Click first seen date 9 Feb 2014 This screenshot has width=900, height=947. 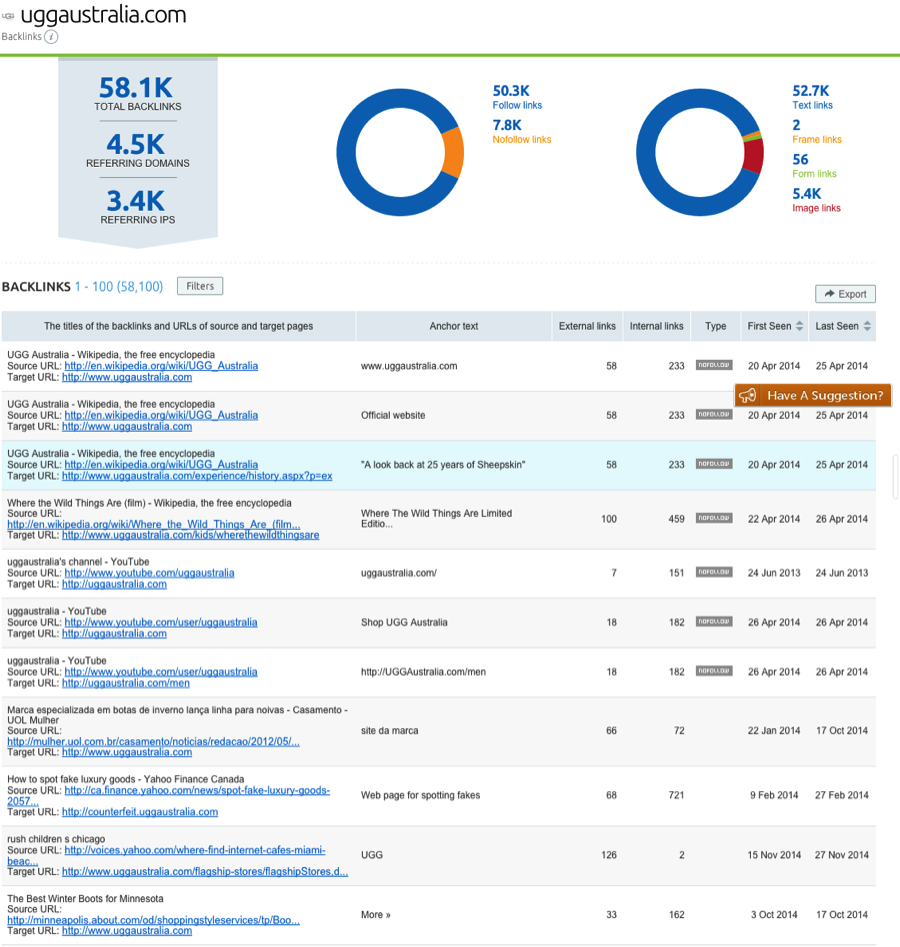coord(774,795)
